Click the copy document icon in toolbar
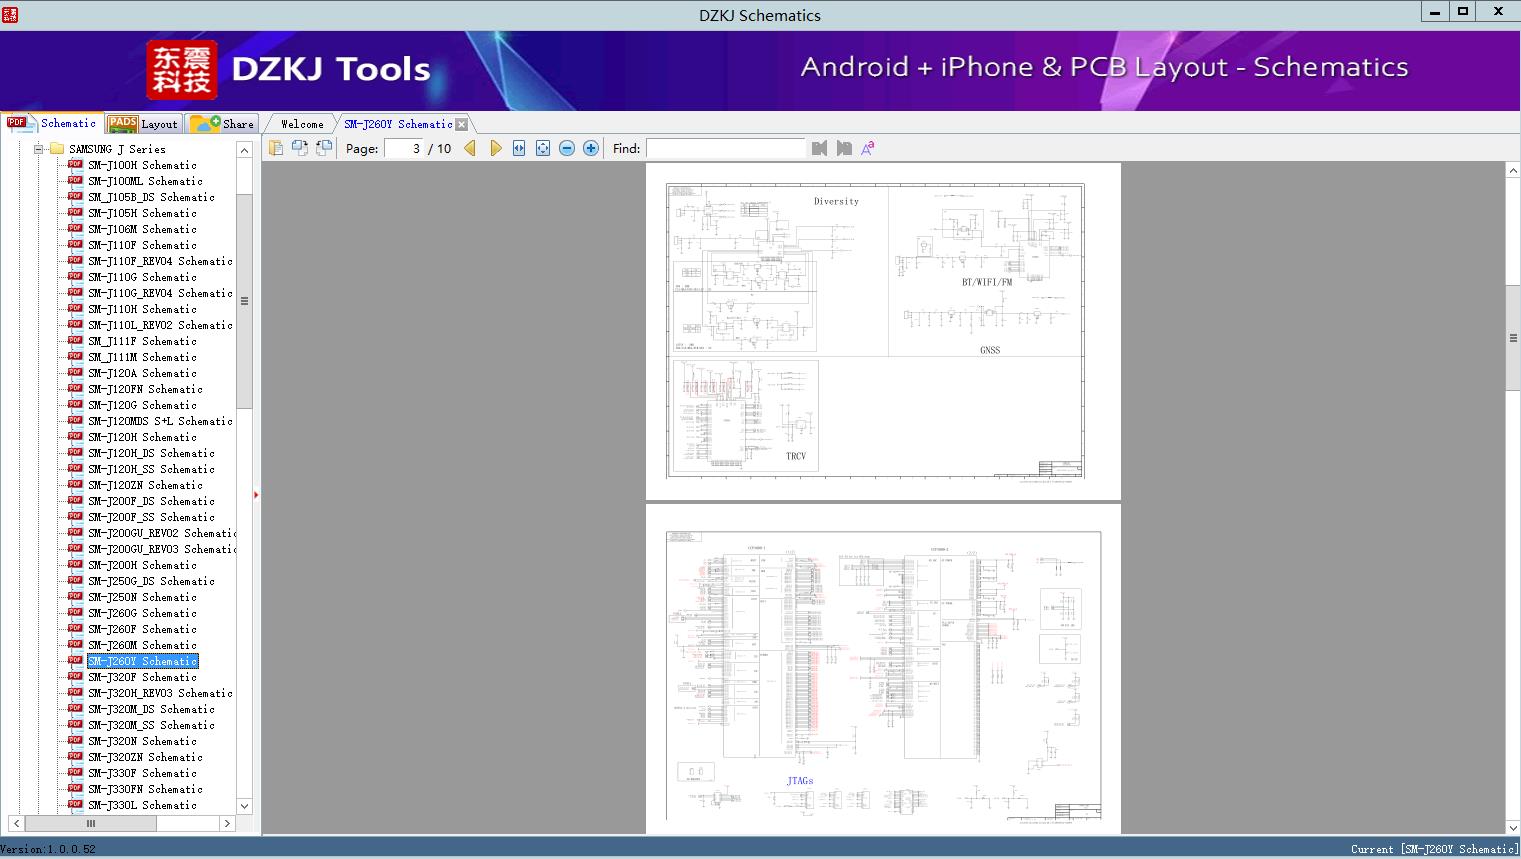This screenshot has height=859, width=1521. tap(275, 148)
